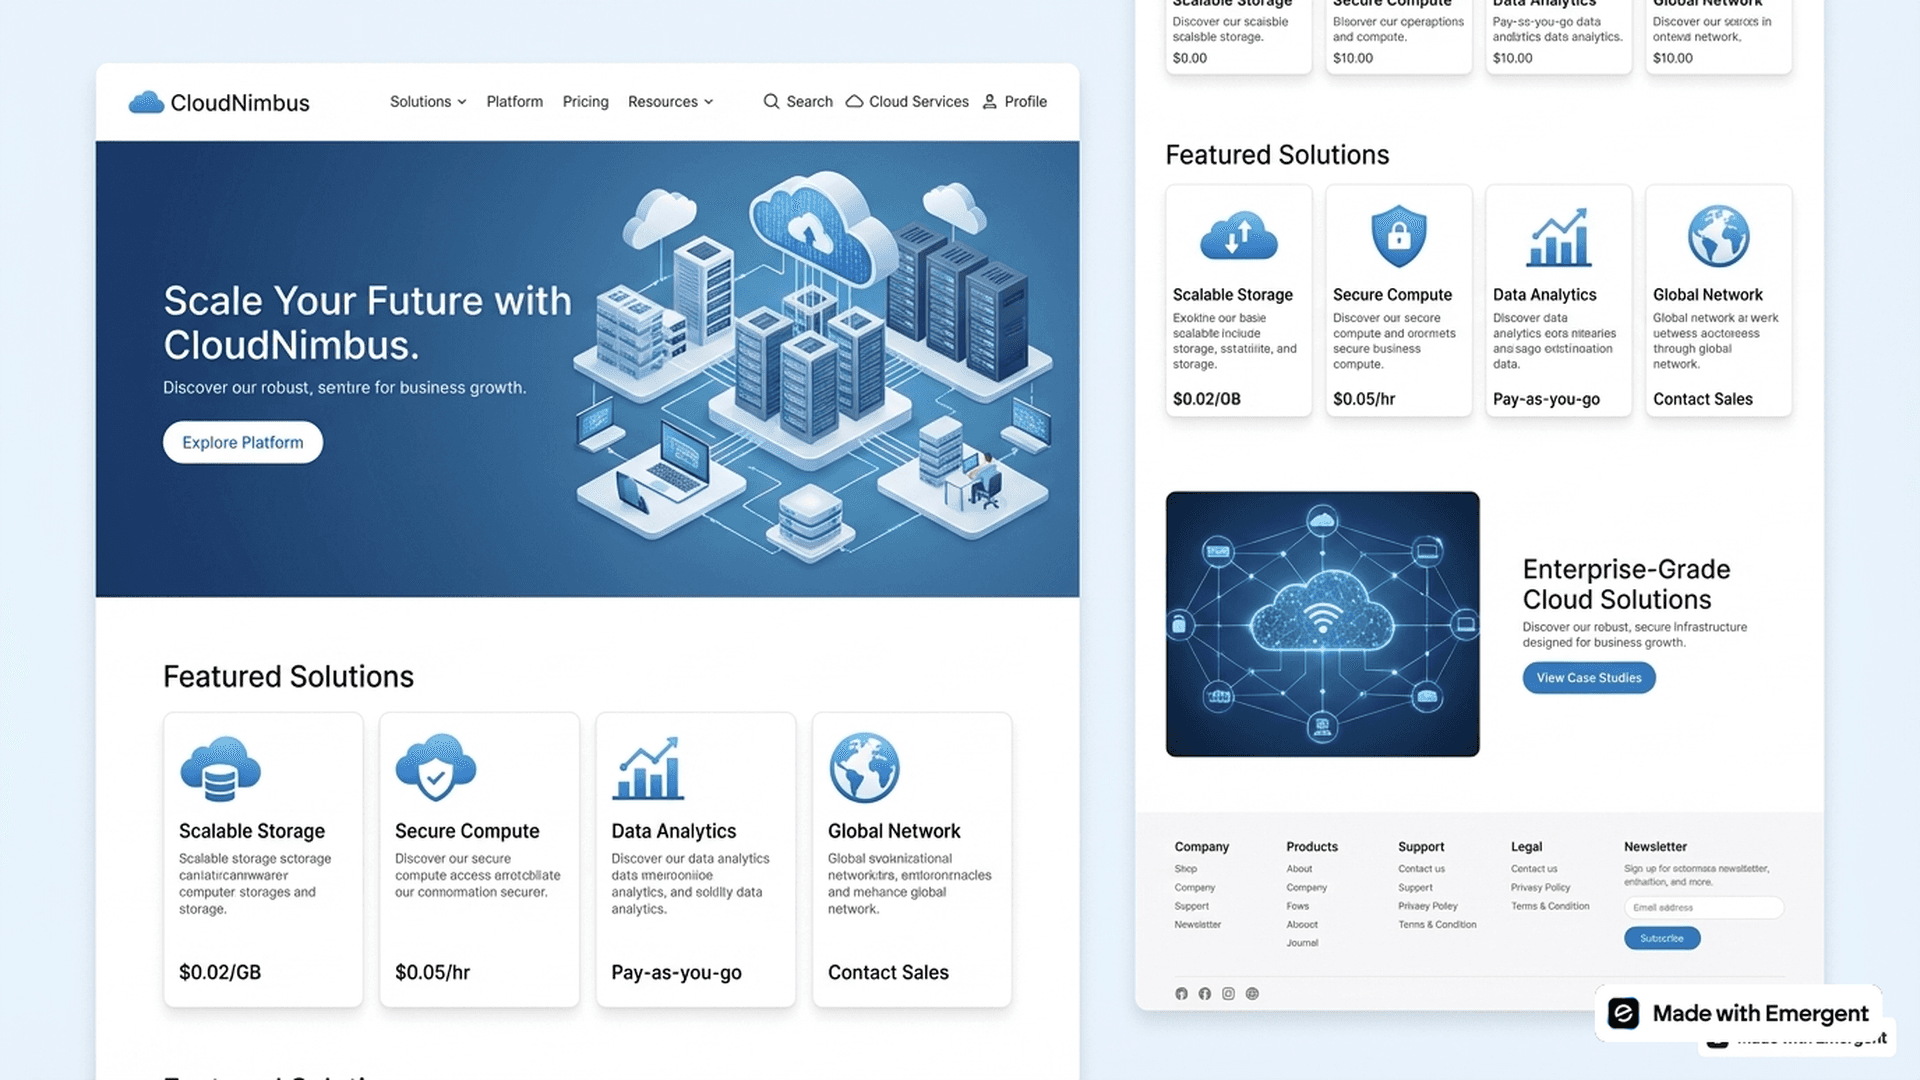
Task: Open the Cloud Services icon
Action: [x=853, y=101]
